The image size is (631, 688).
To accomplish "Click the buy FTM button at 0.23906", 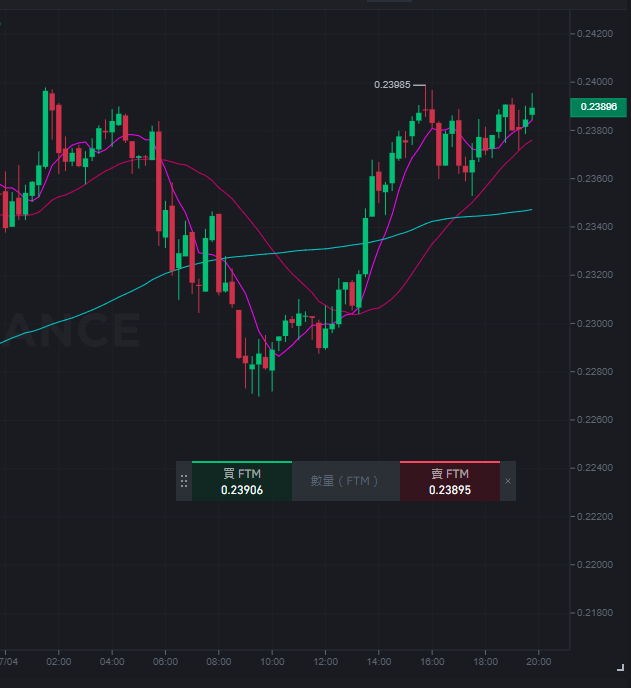I will pos(242,481).
